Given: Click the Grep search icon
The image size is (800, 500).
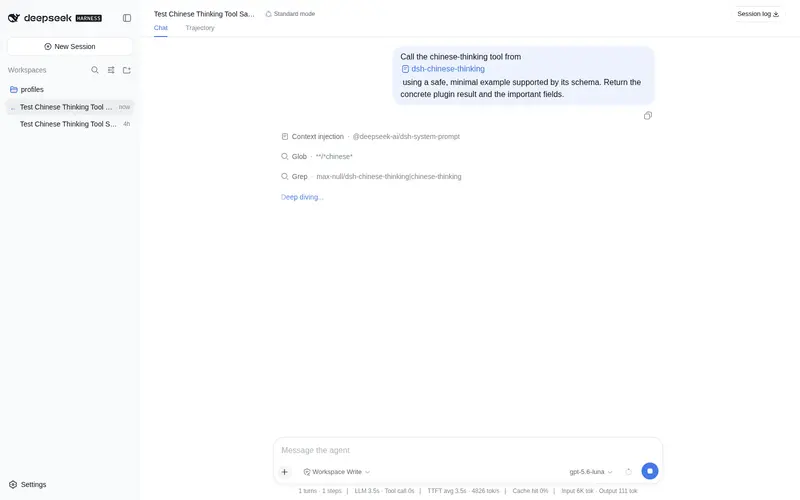Looking at the screenshot, I should click(285, 177).
